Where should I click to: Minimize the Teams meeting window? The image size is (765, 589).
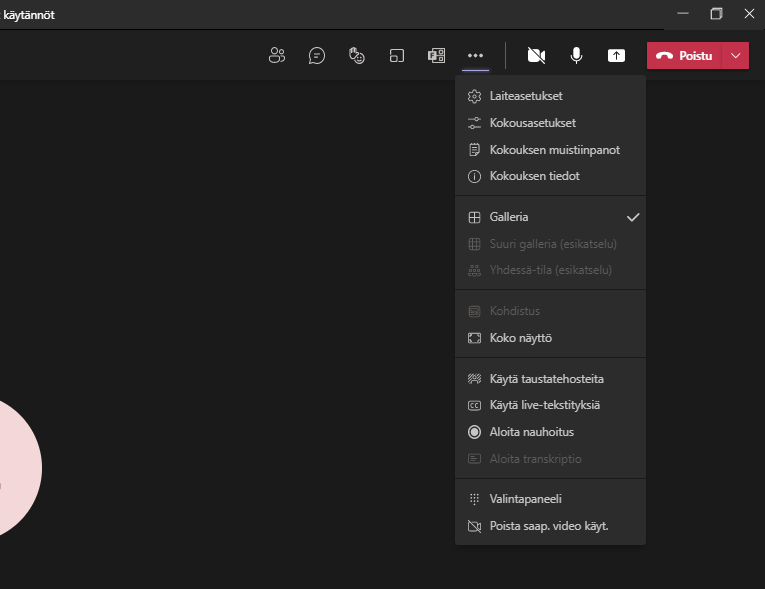click(683, 14)
